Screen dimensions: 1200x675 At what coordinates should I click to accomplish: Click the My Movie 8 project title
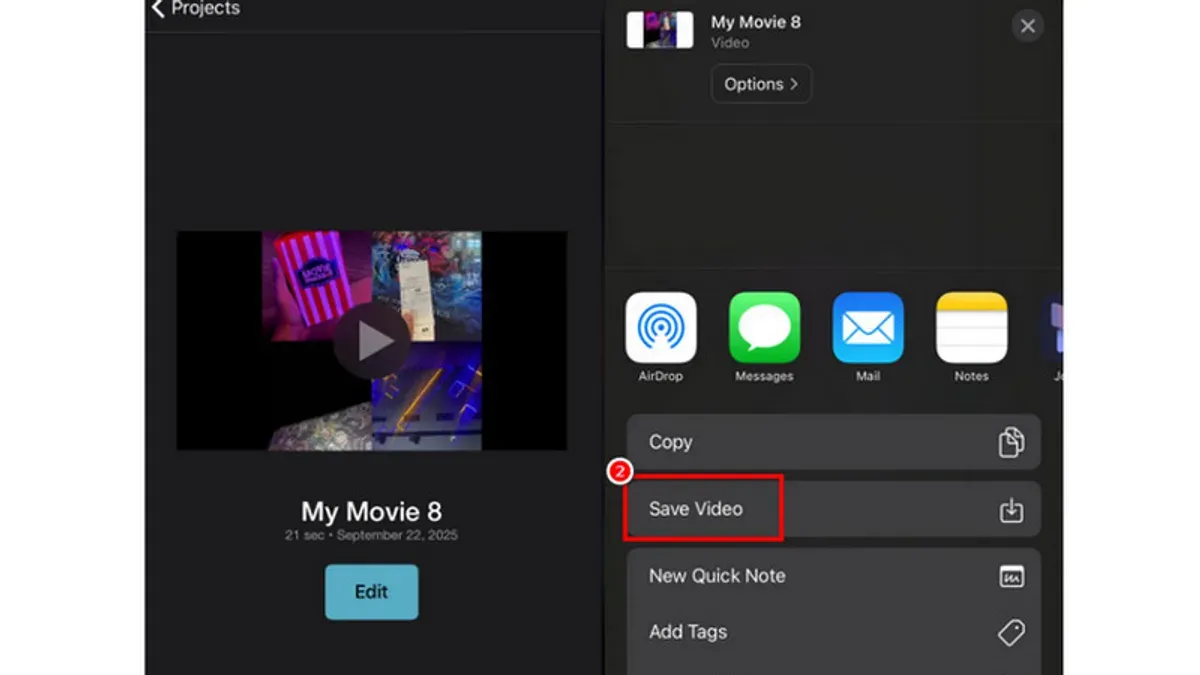click(371, 512)
